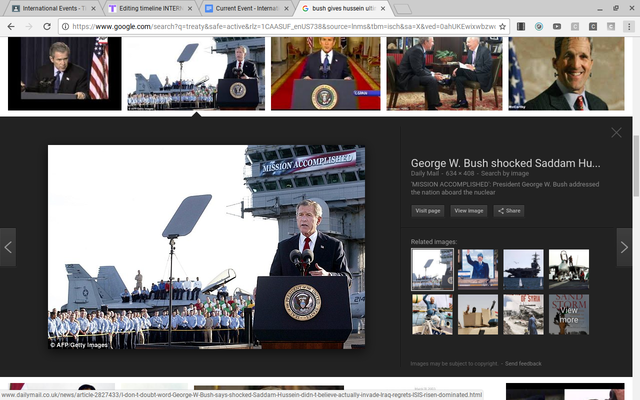This screenshot has width=640, height=400.
Task: Open related image of fighter jet on deck
Action: click(569, 269)
